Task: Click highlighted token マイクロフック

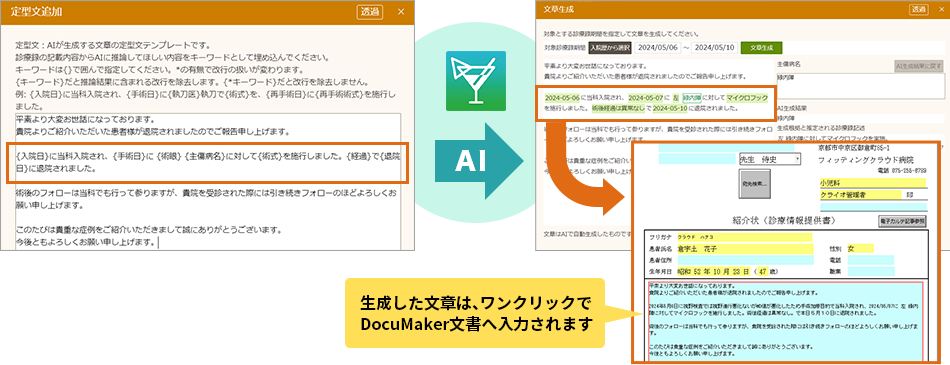Action: (x=748, y=98)
